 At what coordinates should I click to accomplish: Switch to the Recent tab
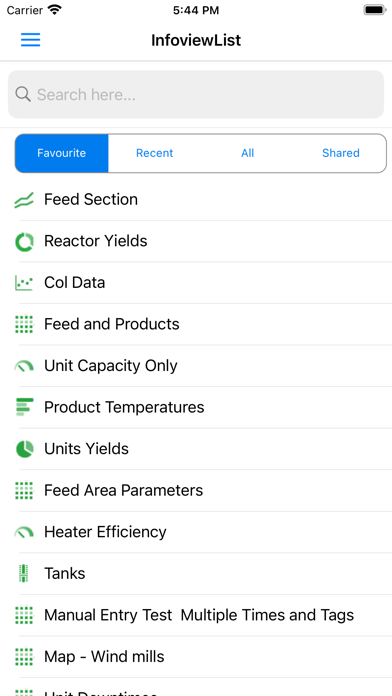pos(154,153)
